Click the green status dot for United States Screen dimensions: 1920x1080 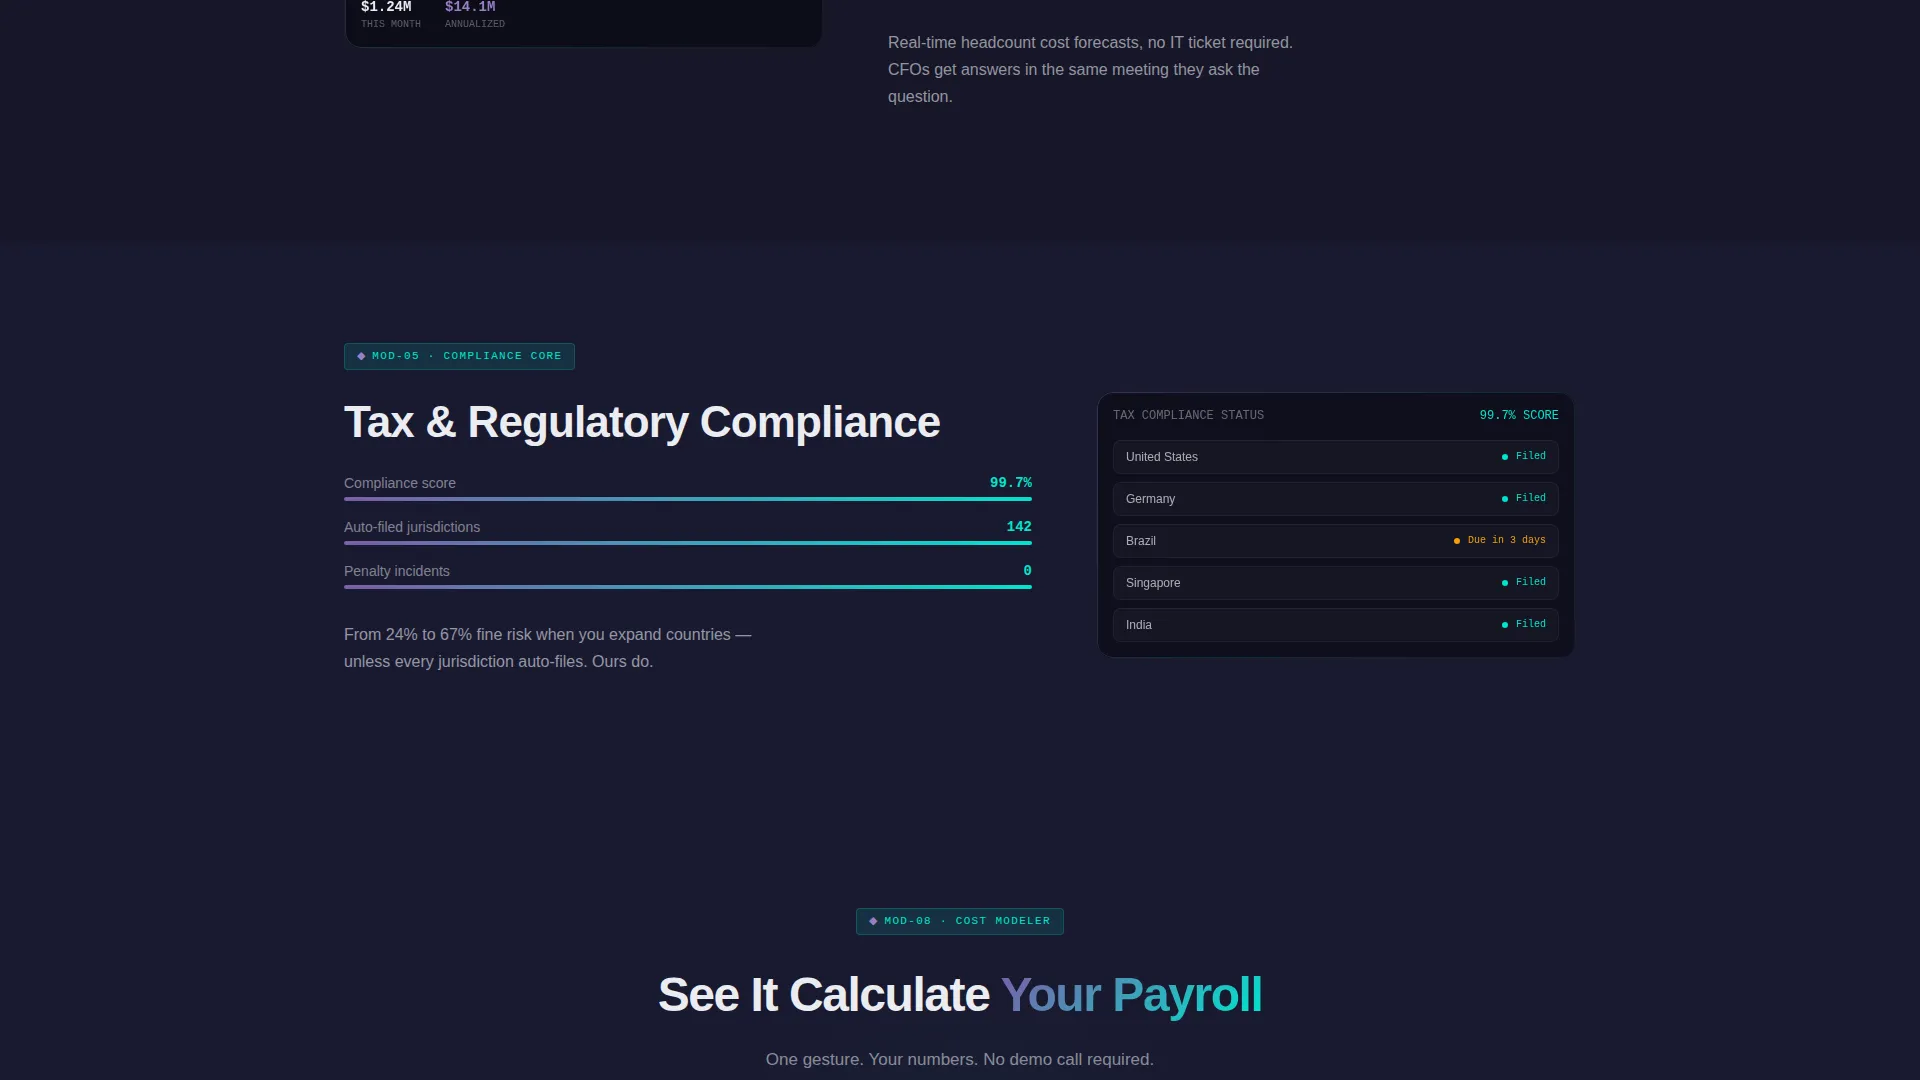pyautogui.click(x=1505, y=457)
